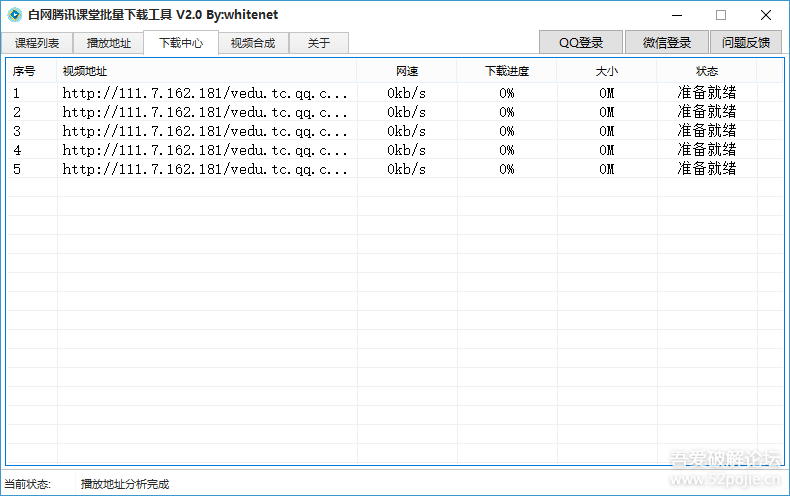This screenshot has height=496, width=790.
Task: Click row 2 准备就绪 status
Action: click(x=707, y=112)
